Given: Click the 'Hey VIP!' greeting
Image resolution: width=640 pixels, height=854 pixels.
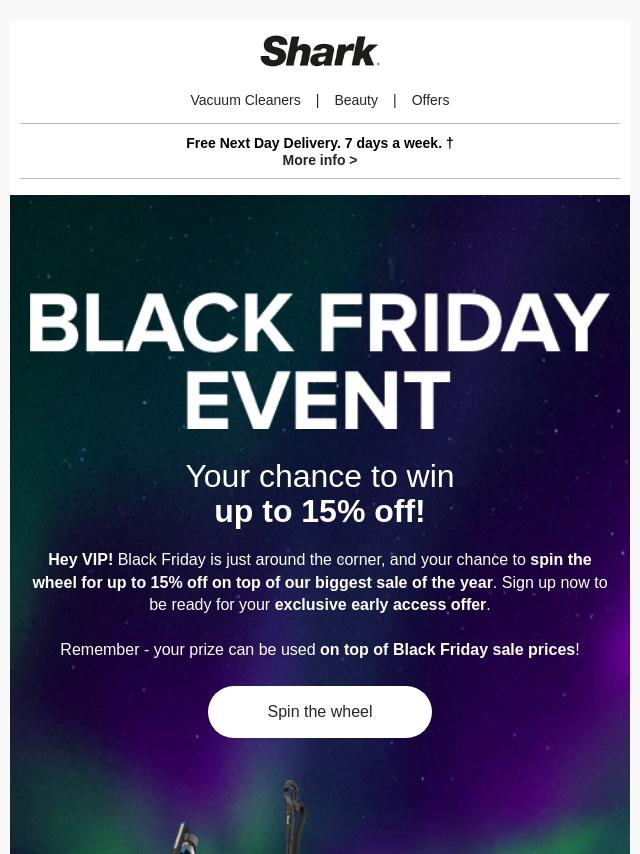Looking at the screenshot, I should [x=80, y=560].
